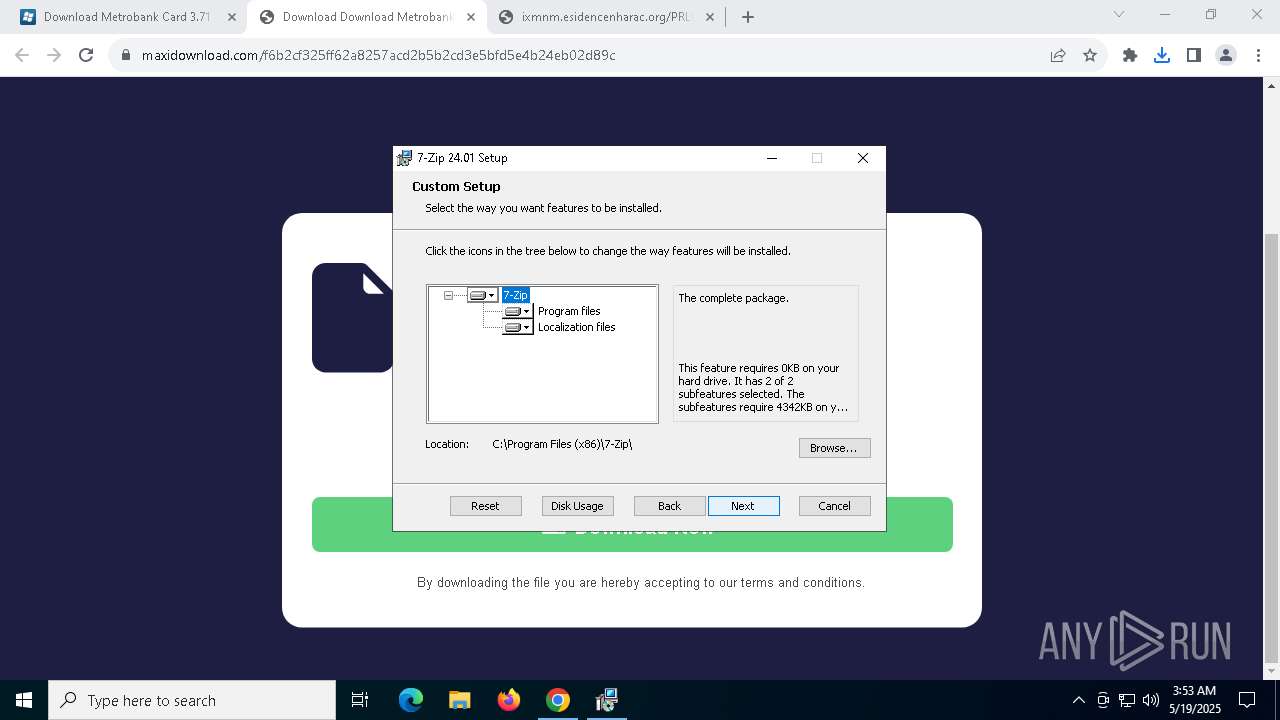Collapse the 7-Zip tree node
The width and height of the screenshot is (1280, 720).
coord(448,295)
